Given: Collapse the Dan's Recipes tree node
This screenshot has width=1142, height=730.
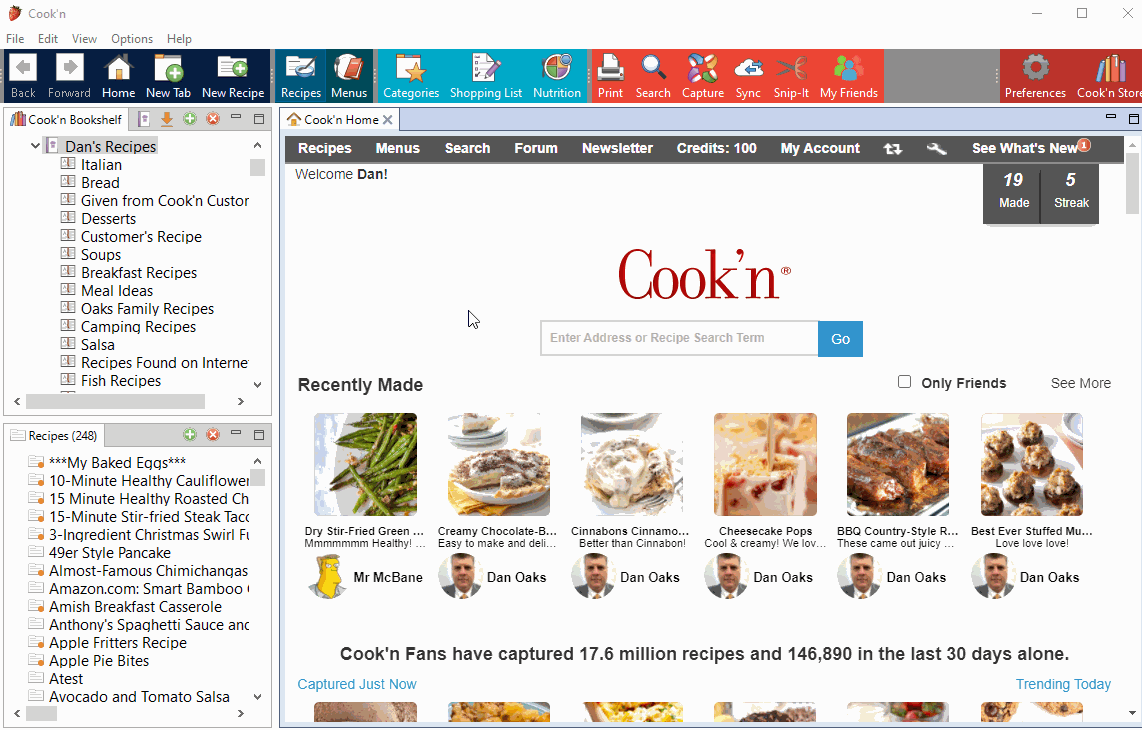Looking at the screenshot, I should click(35, 146).
